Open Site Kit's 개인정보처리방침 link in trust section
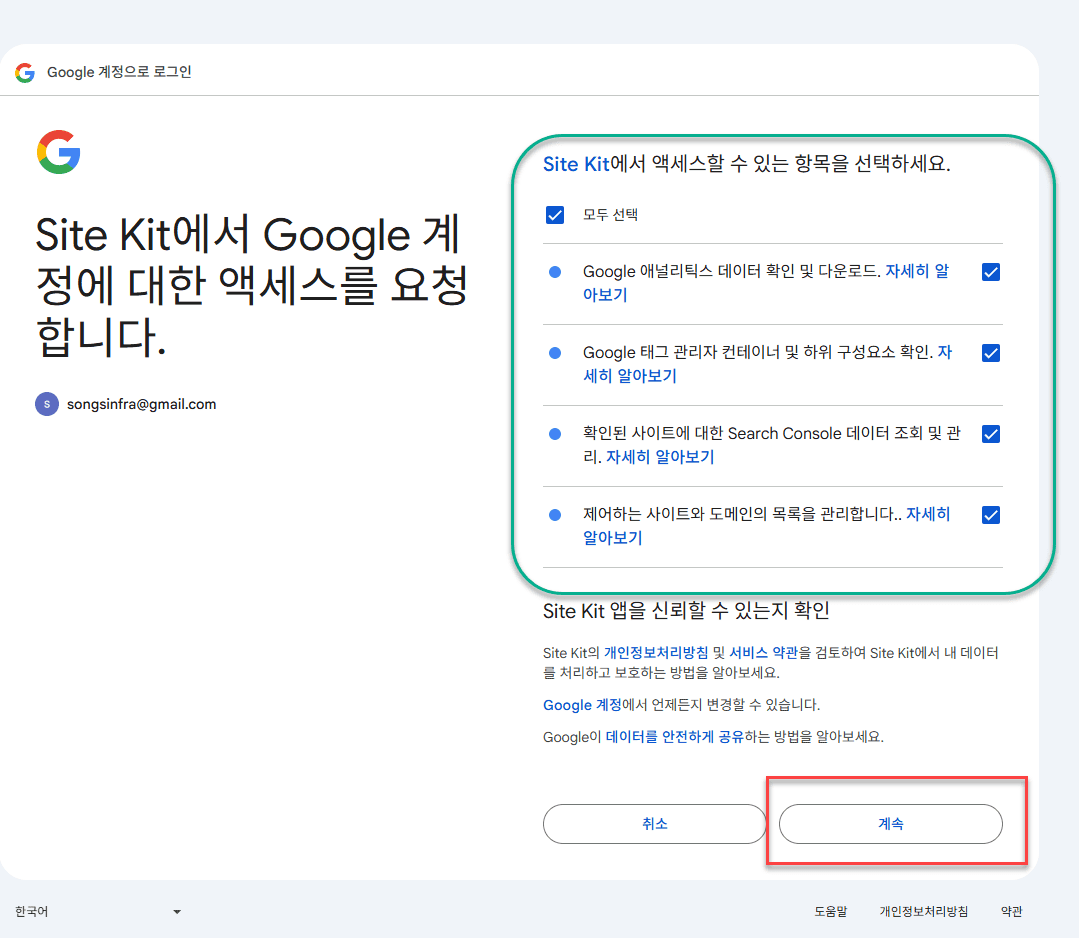 point(655,653)
